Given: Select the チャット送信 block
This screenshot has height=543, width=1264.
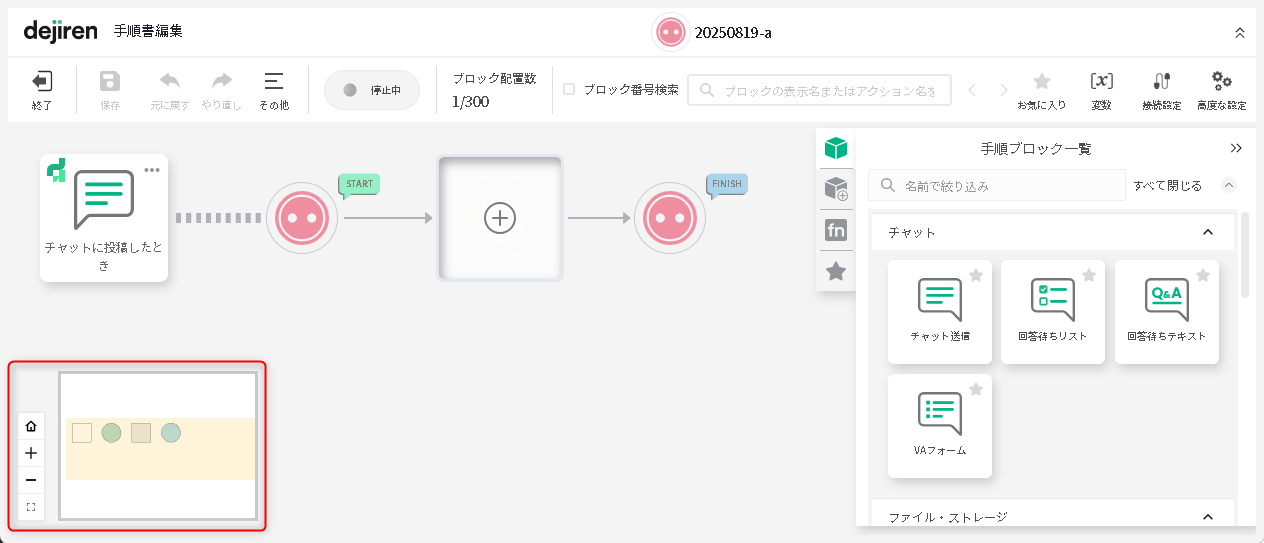Looking at the screenshot, I should (939, 311).
